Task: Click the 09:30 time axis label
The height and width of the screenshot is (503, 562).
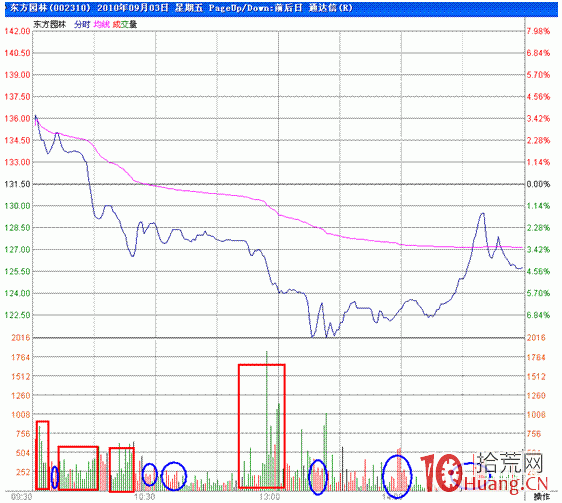Action: pyautogui.click(x=22, y=497)
